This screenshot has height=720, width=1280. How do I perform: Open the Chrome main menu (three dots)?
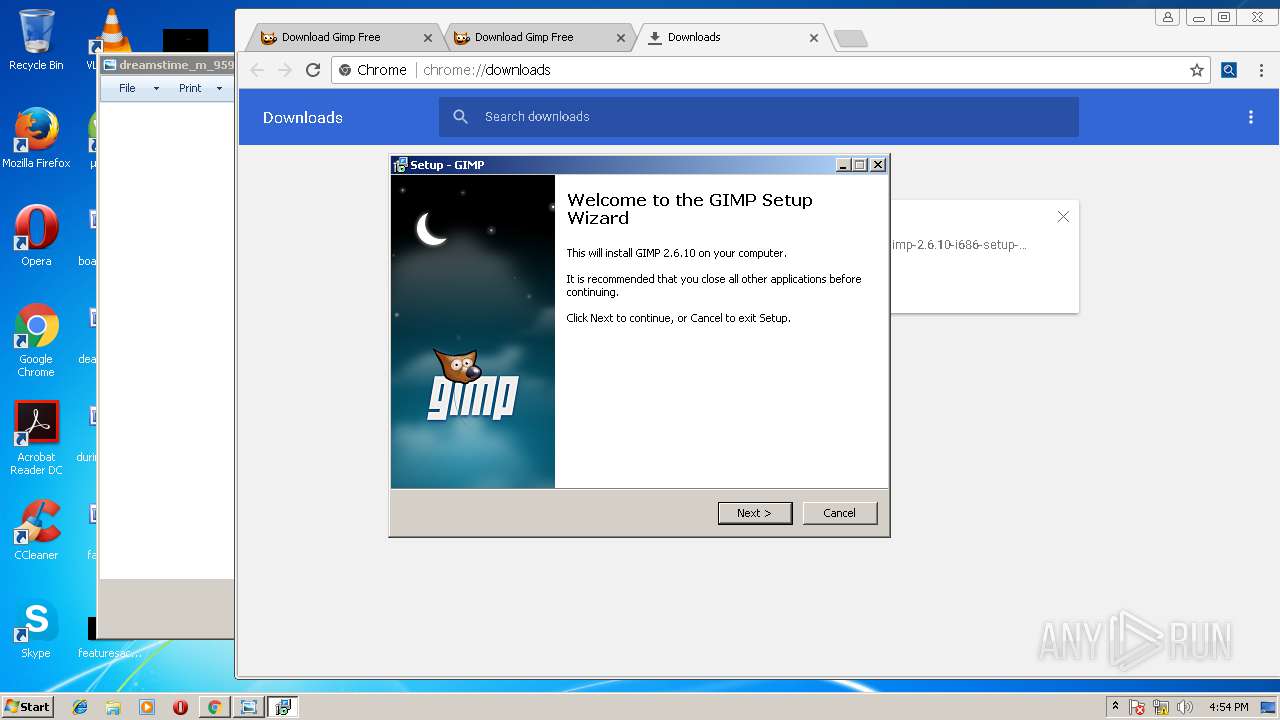coord(1261,70)
